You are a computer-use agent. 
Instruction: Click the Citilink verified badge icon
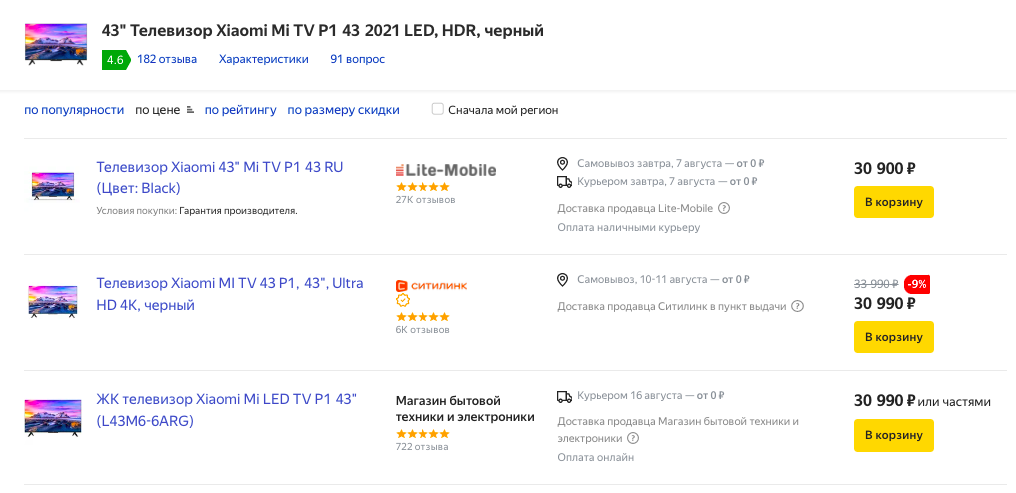point(403,300)
